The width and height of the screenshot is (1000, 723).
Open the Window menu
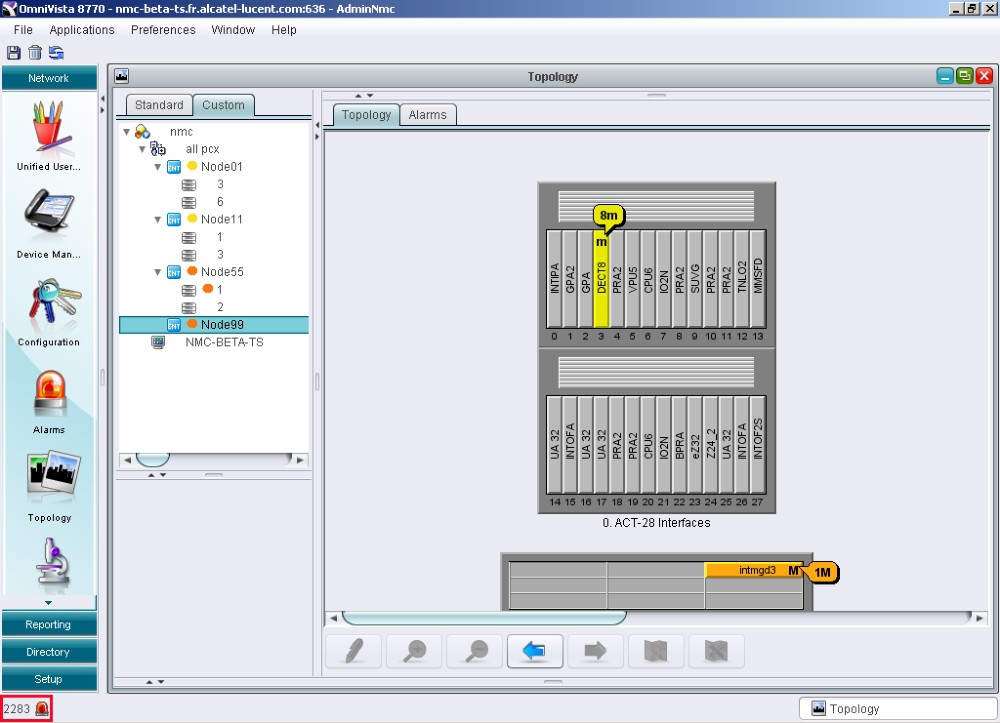(233, 30)
